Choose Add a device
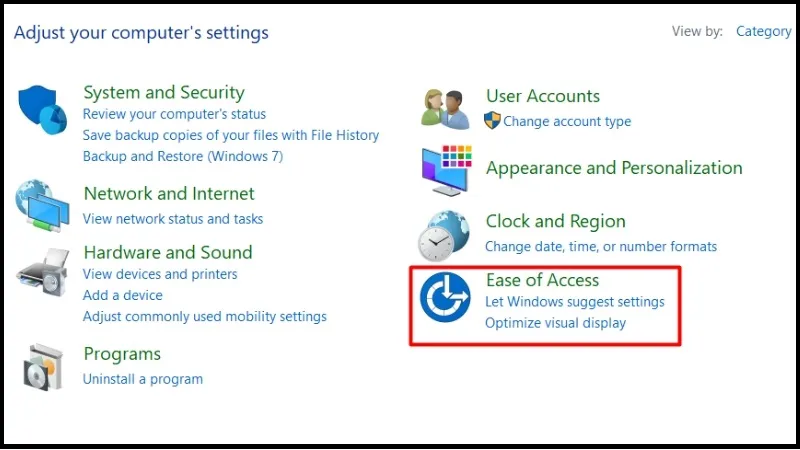This screenshot has height=450, width=800. point(123,295)
